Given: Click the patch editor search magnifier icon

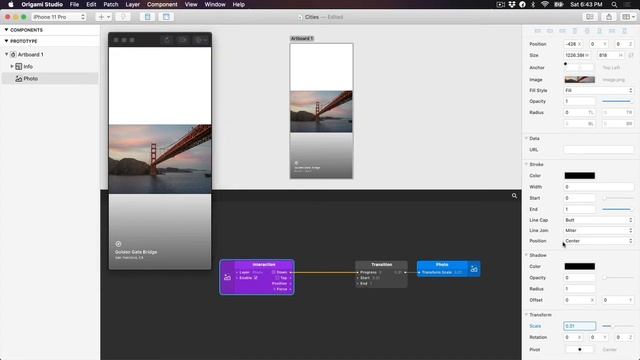Looking at the screenshot, I should pyautogui.click(x=514, y=196).
